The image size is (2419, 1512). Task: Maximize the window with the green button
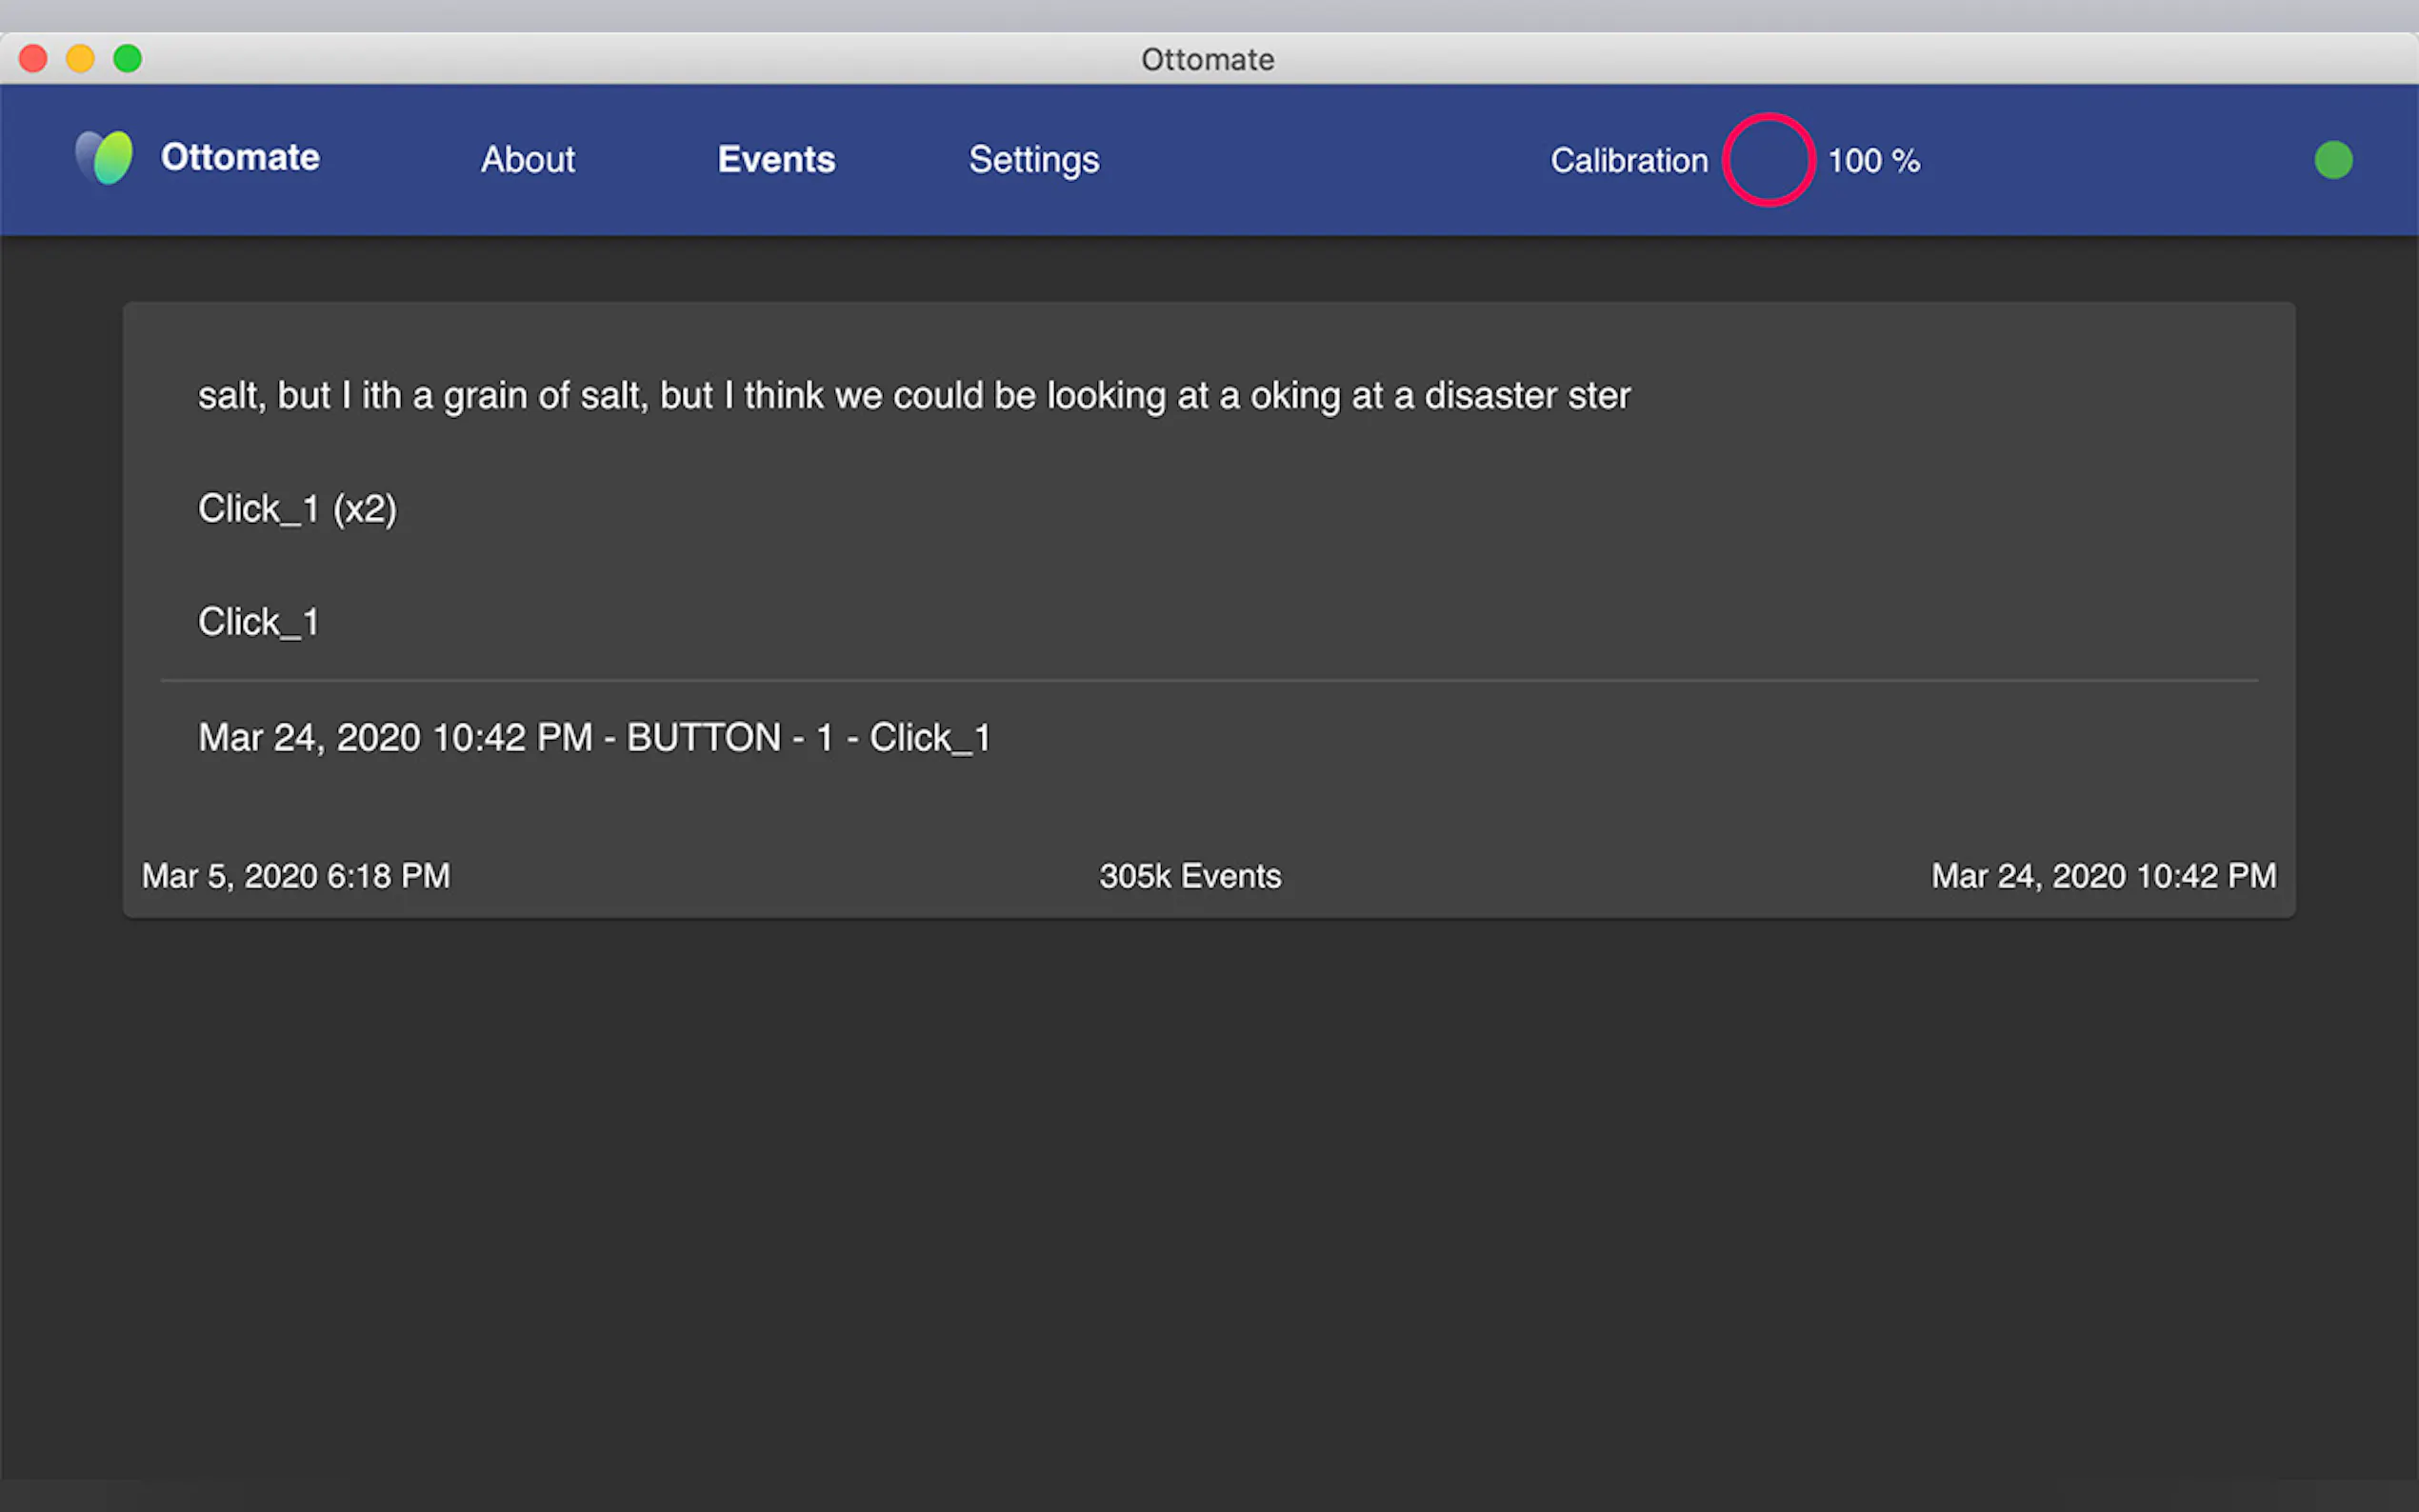point(127,59)
